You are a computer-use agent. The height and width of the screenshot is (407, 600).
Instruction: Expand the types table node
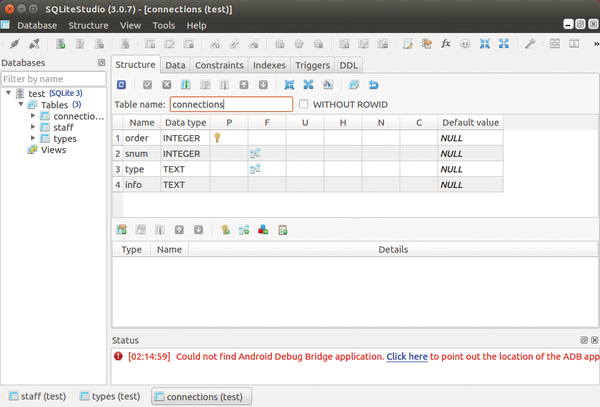click(x=32, y=138)
